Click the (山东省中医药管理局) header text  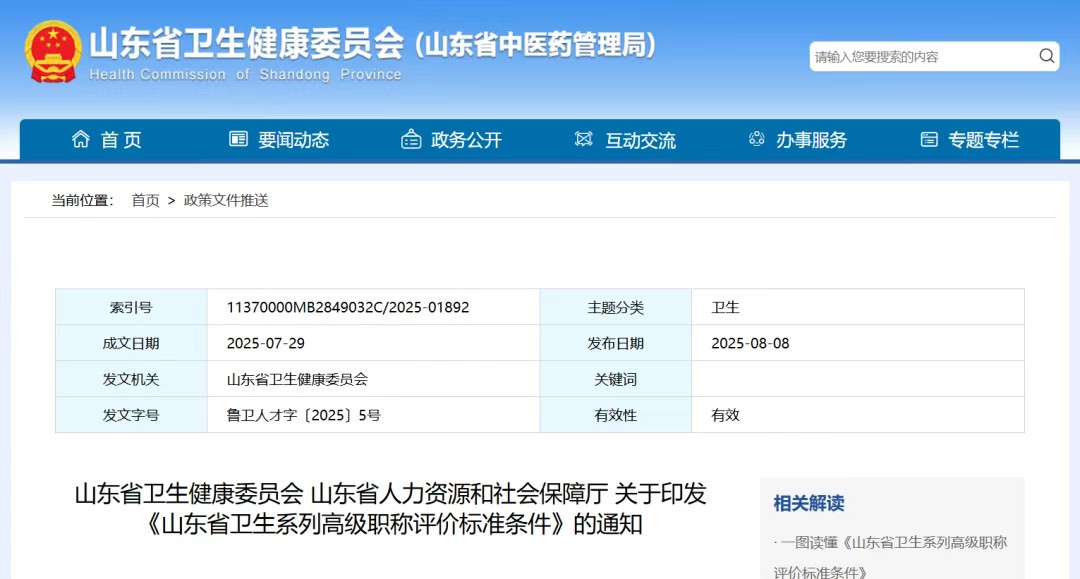point(535,45)
